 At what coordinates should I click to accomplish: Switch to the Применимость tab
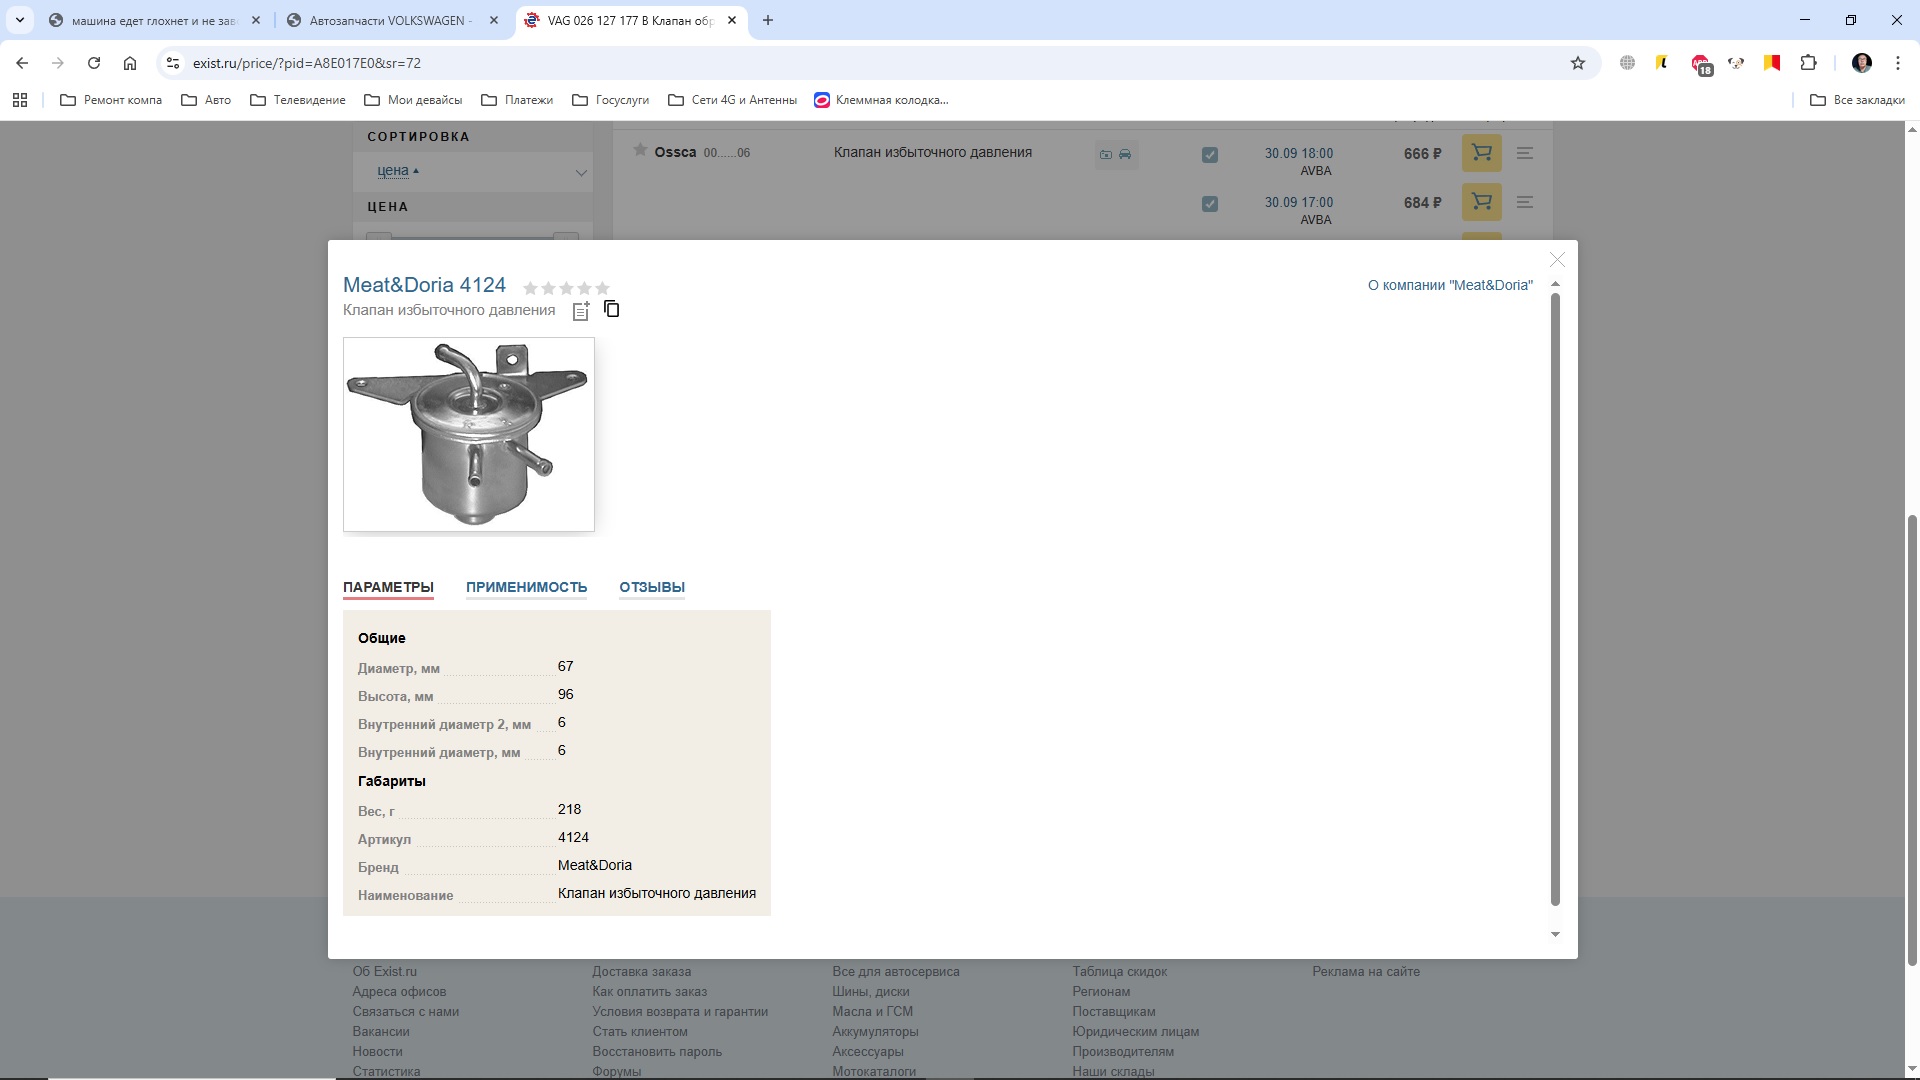coord(526,587)
